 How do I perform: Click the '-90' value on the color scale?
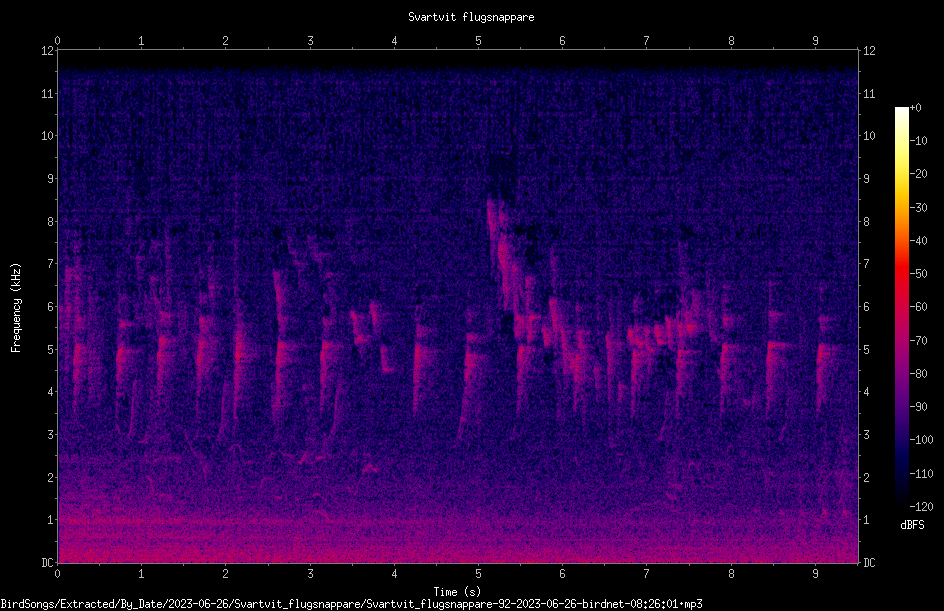coord(919,407)
